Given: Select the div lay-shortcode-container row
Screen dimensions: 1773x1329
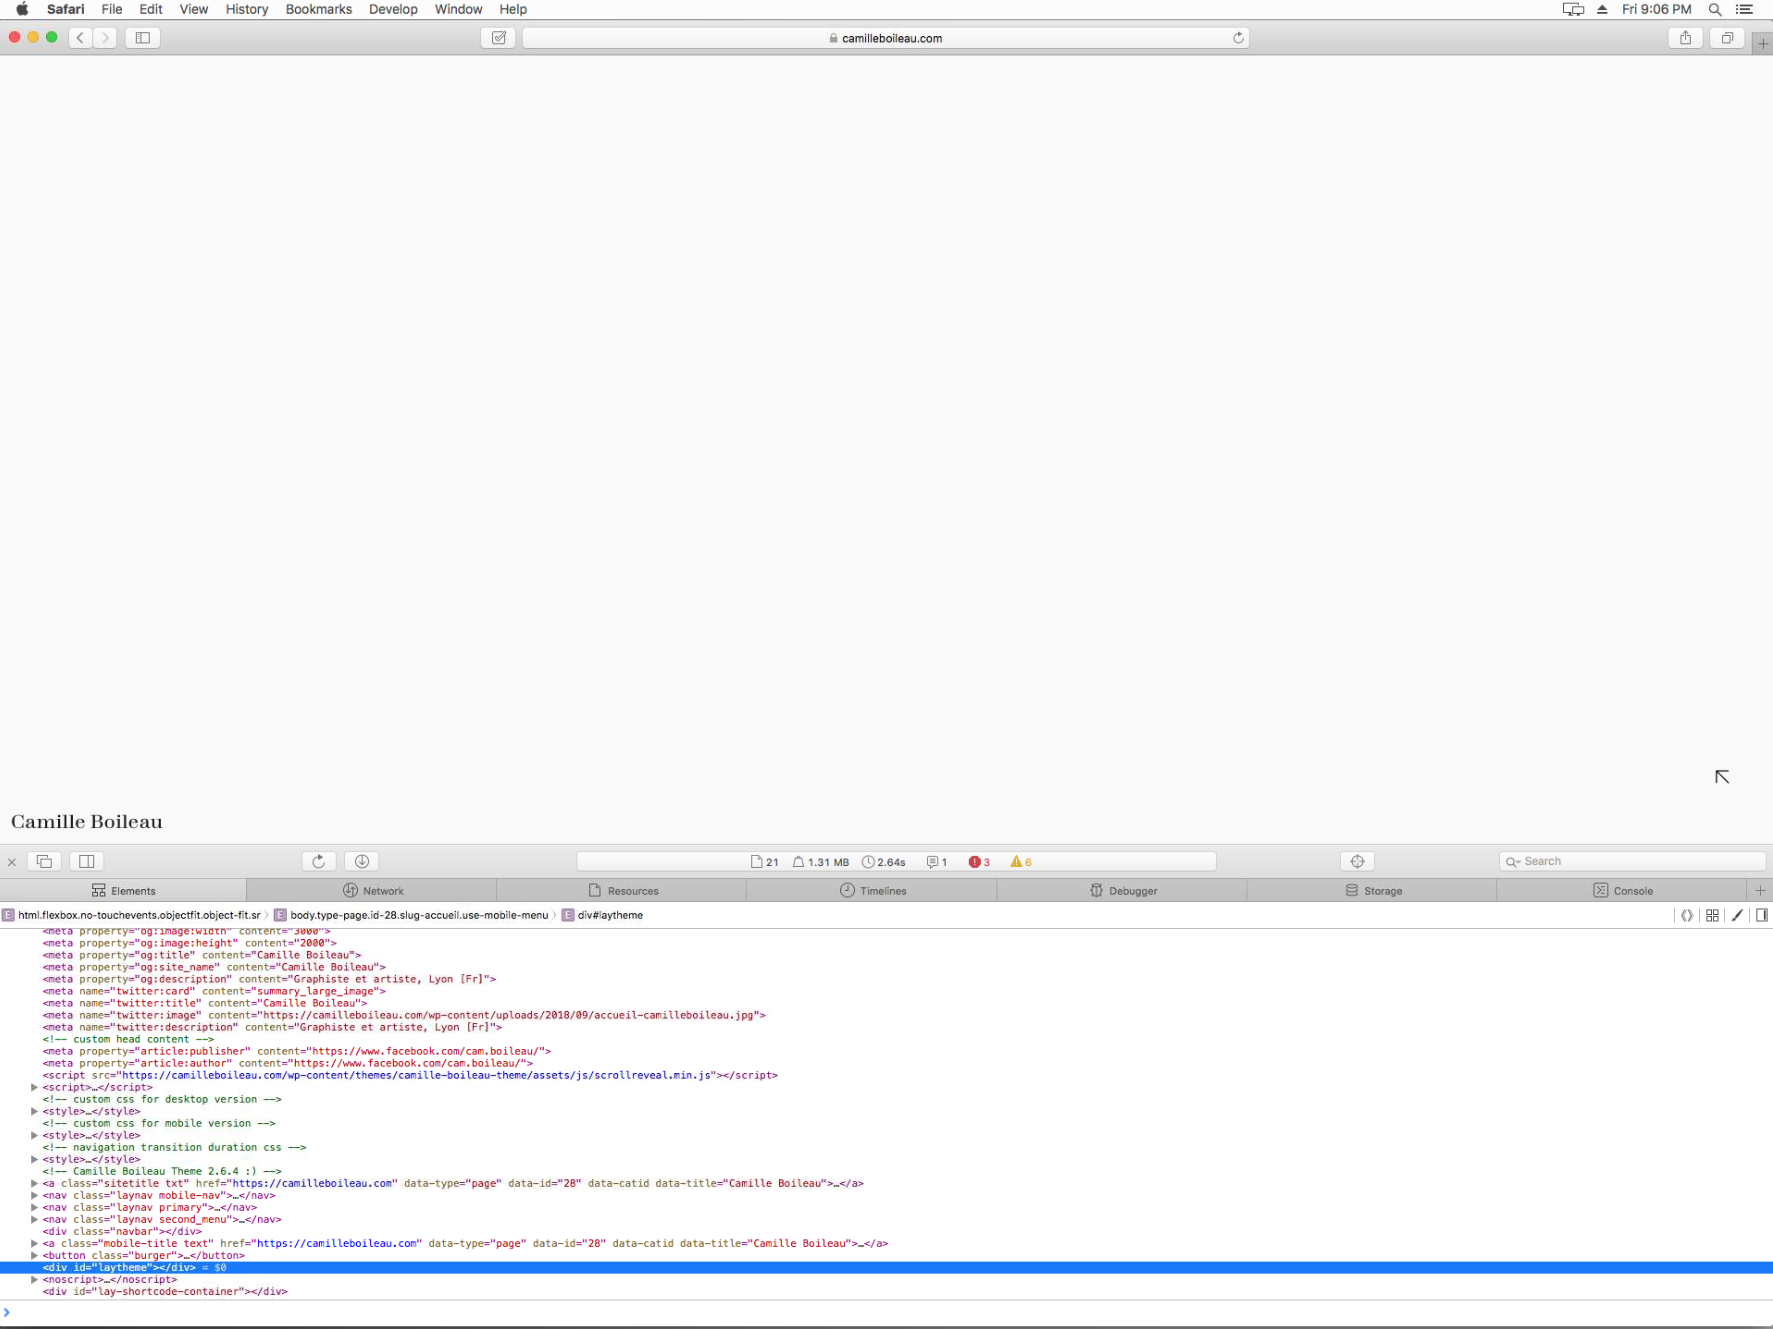Looking at the screenshot, I should (x=165, y=1291).
